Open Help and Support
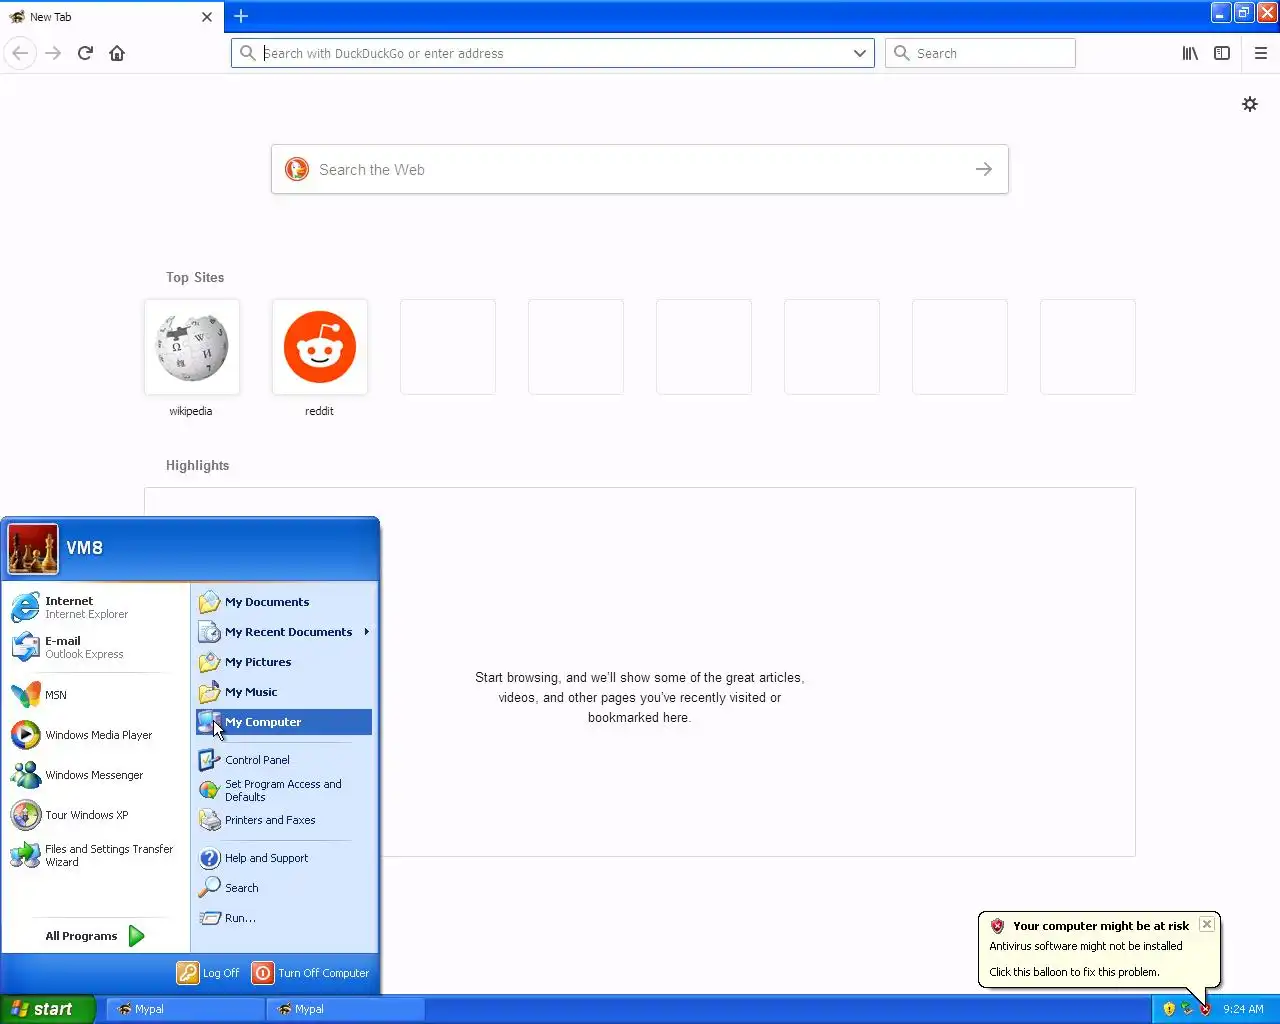Image resolution: width=1280 pixels, height=1024 pixels. click(284, 858)
